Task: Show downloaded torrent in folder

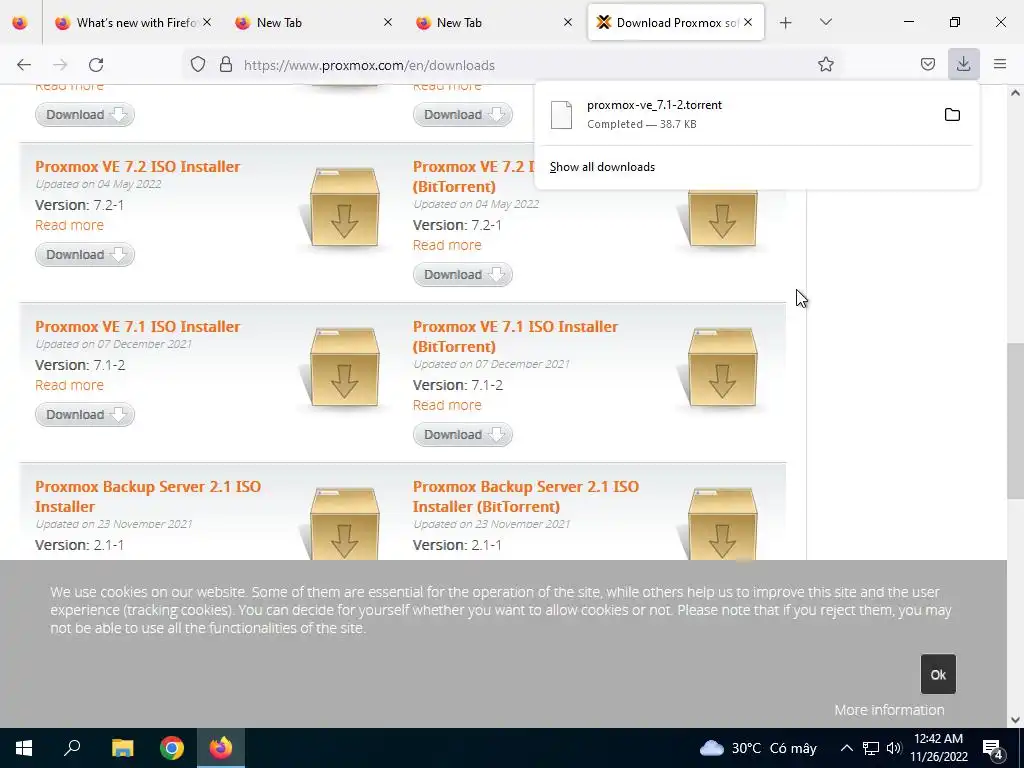Action: point(952,115)
